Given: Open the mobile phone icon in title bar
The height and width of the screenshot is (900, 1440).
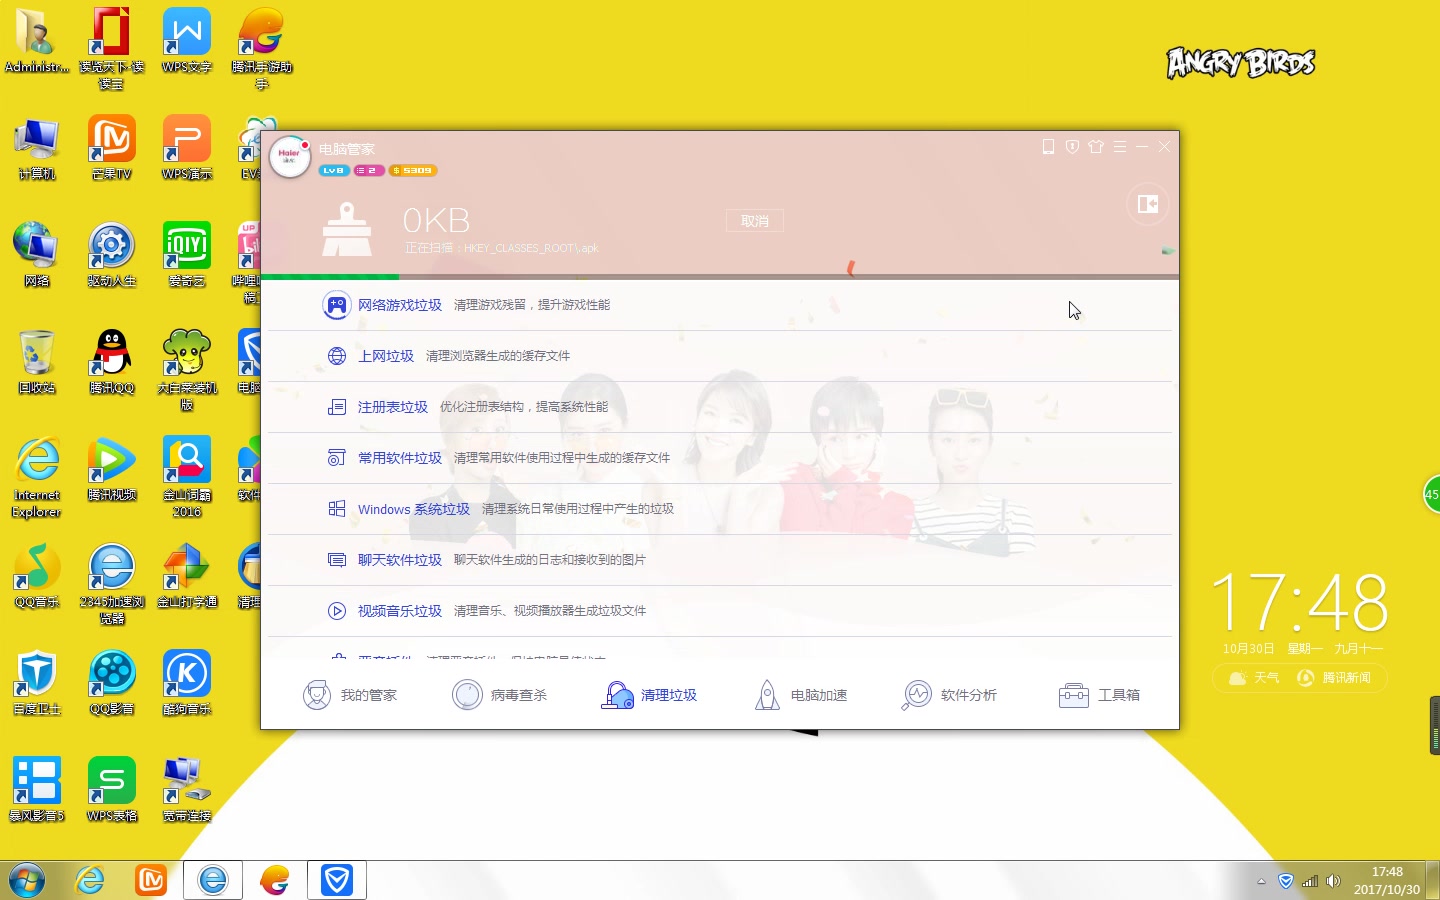Looking at the screenshot, I should [x=1048, y=147].
